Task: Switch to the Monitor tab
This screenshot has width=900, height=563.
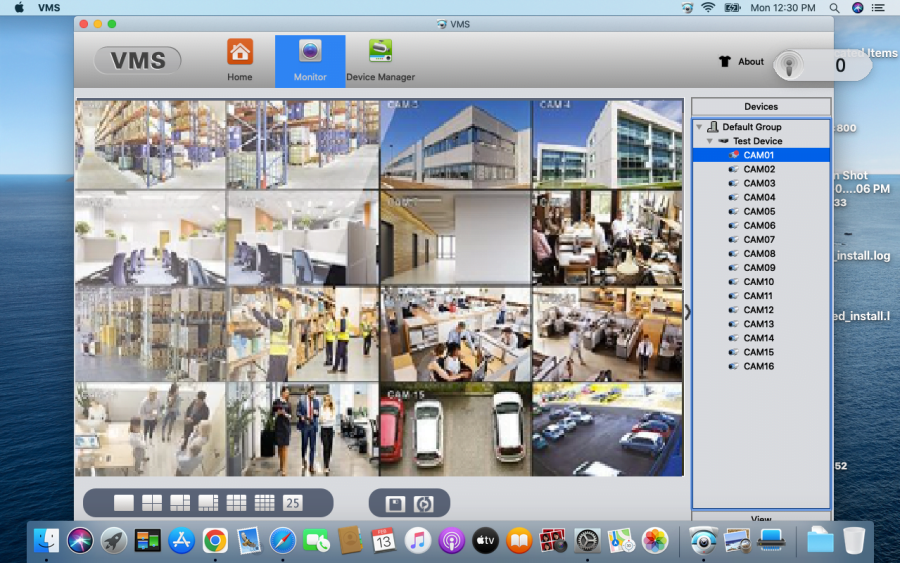Action: point(310,60)
